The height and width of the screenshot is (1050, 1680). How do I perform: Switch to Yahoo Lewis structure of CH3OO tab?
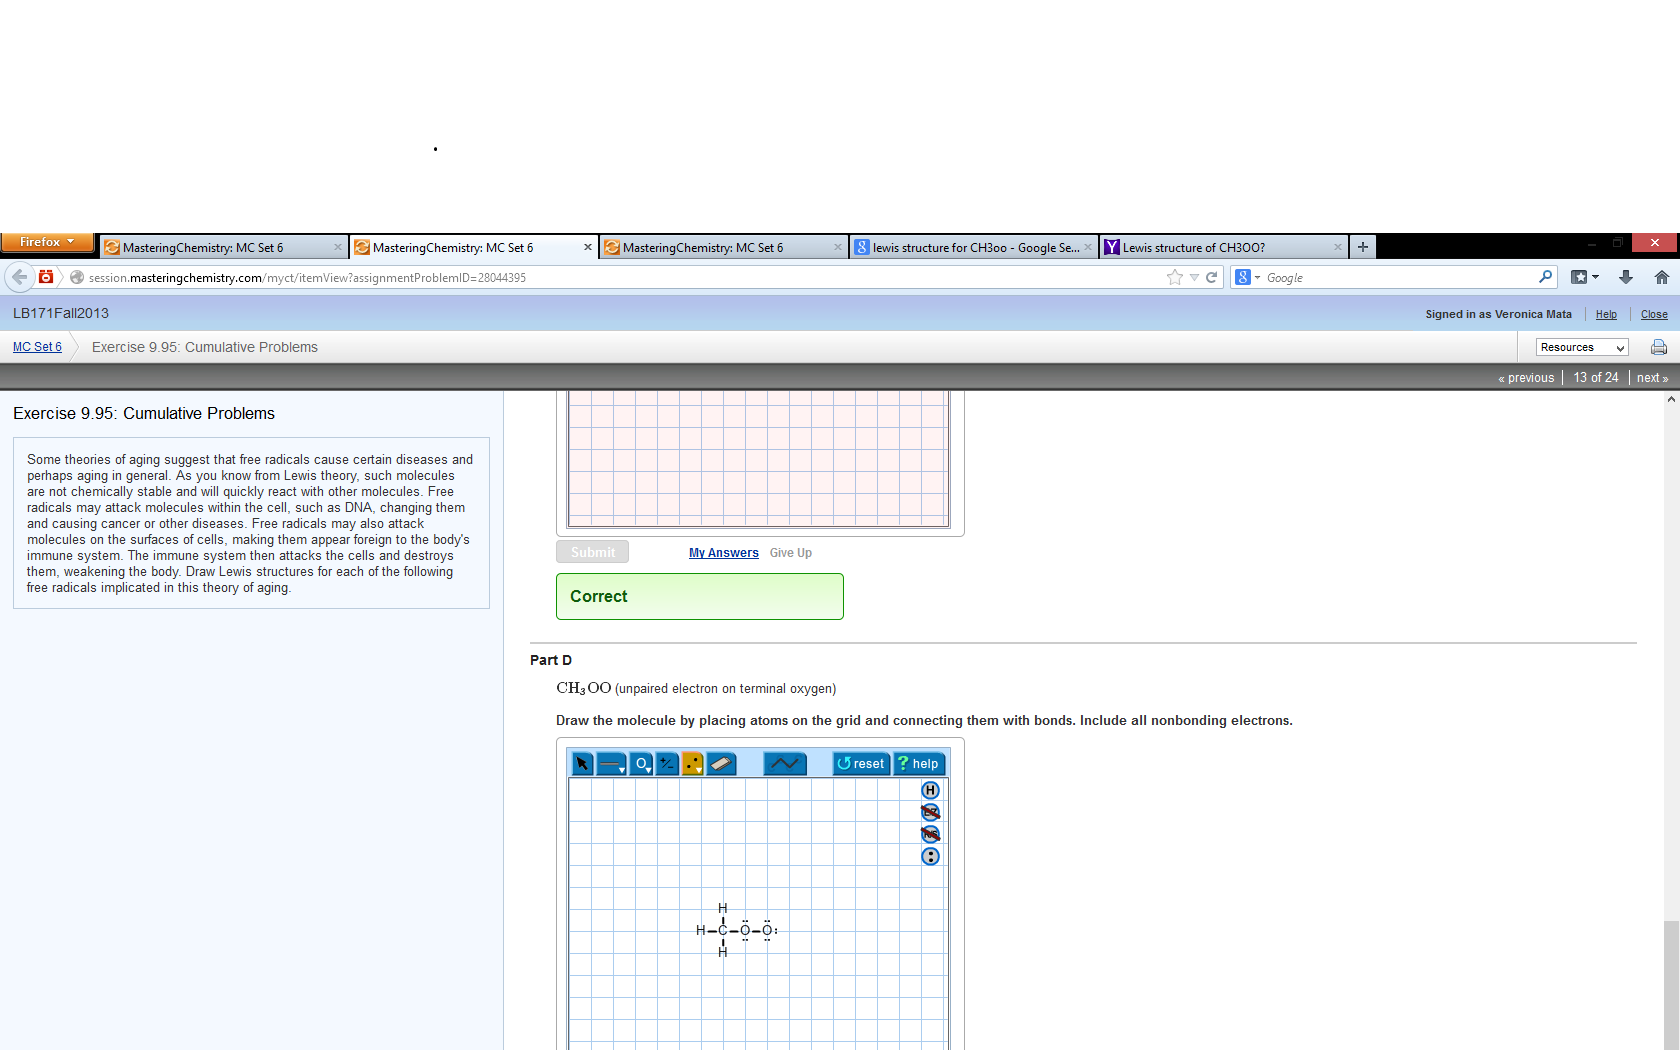(x=1224, y=247)
